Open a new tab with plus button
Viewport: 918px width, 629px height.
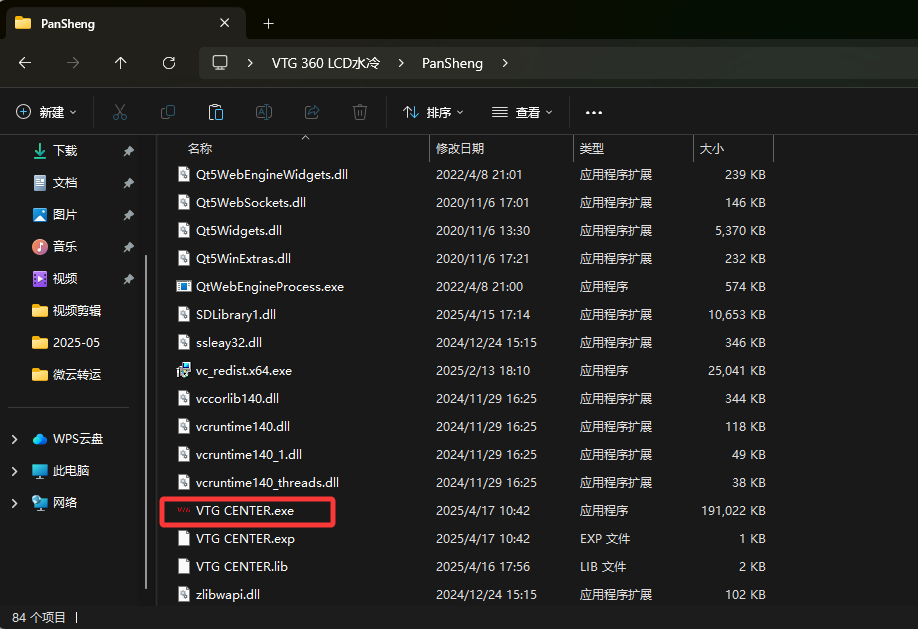click(x=268, y=23)
